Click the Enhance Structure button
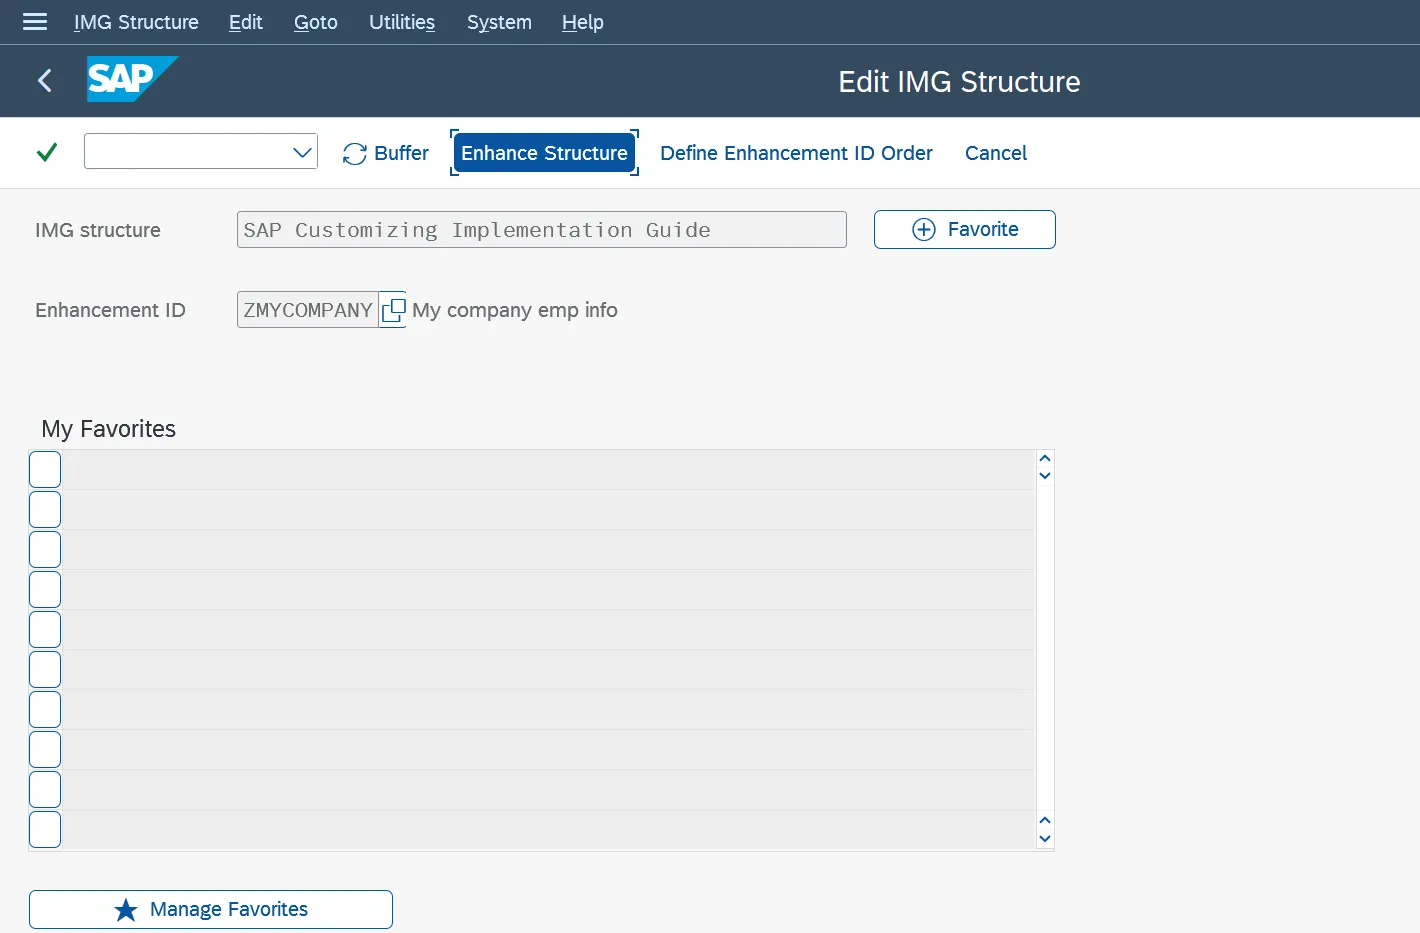 tap(544, 152)
